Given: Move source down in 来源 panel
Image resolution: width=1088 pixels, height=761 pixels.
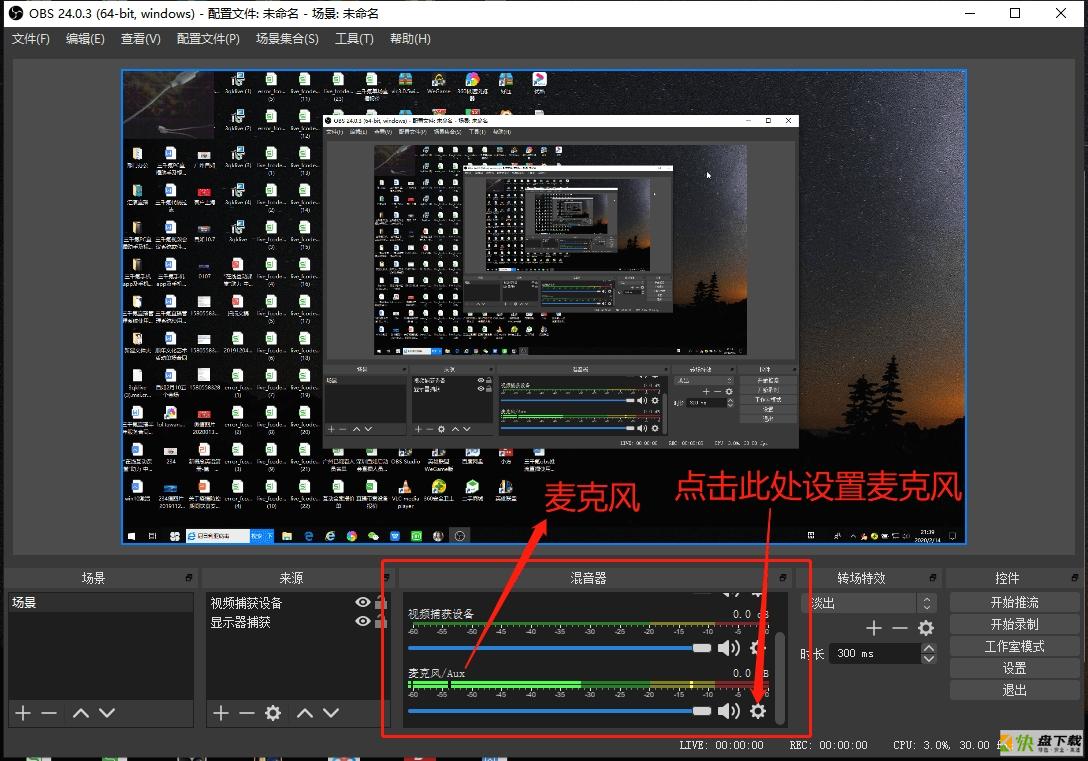Looking at the screenshot, I should (x=331, y=713).
